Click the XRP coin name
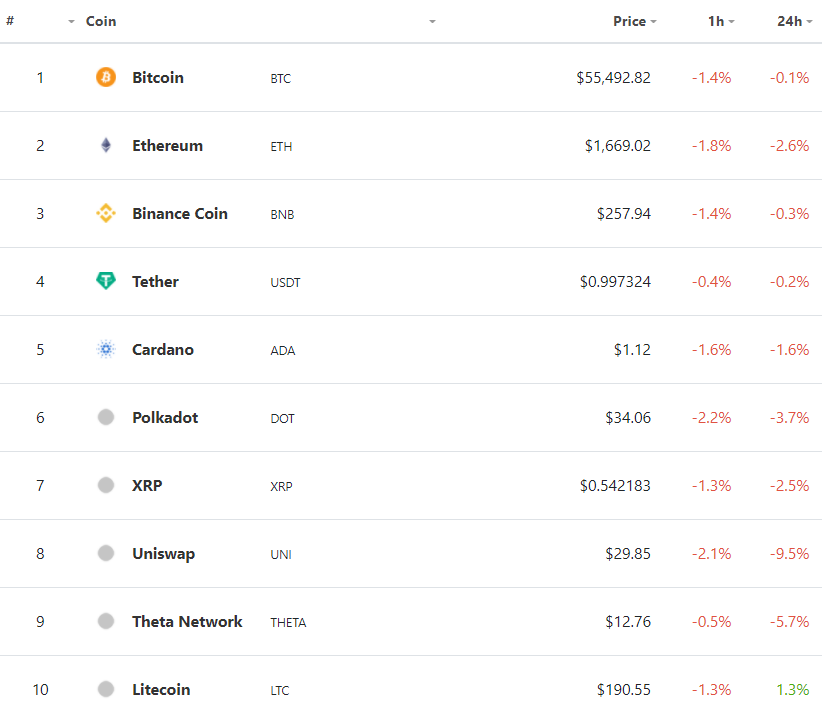The image size is (822, 720). pos(147,485)
